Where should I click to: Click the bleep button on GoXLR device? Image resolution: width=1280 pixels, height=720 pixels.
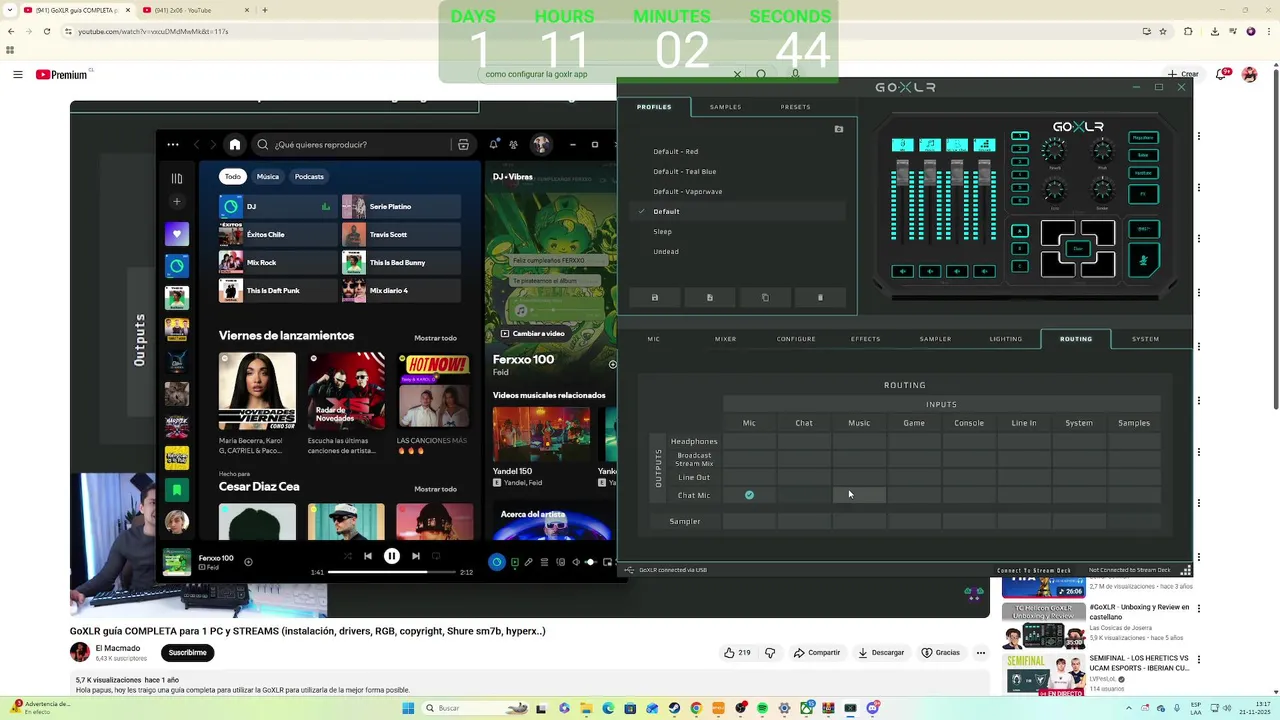point(1144,229)
